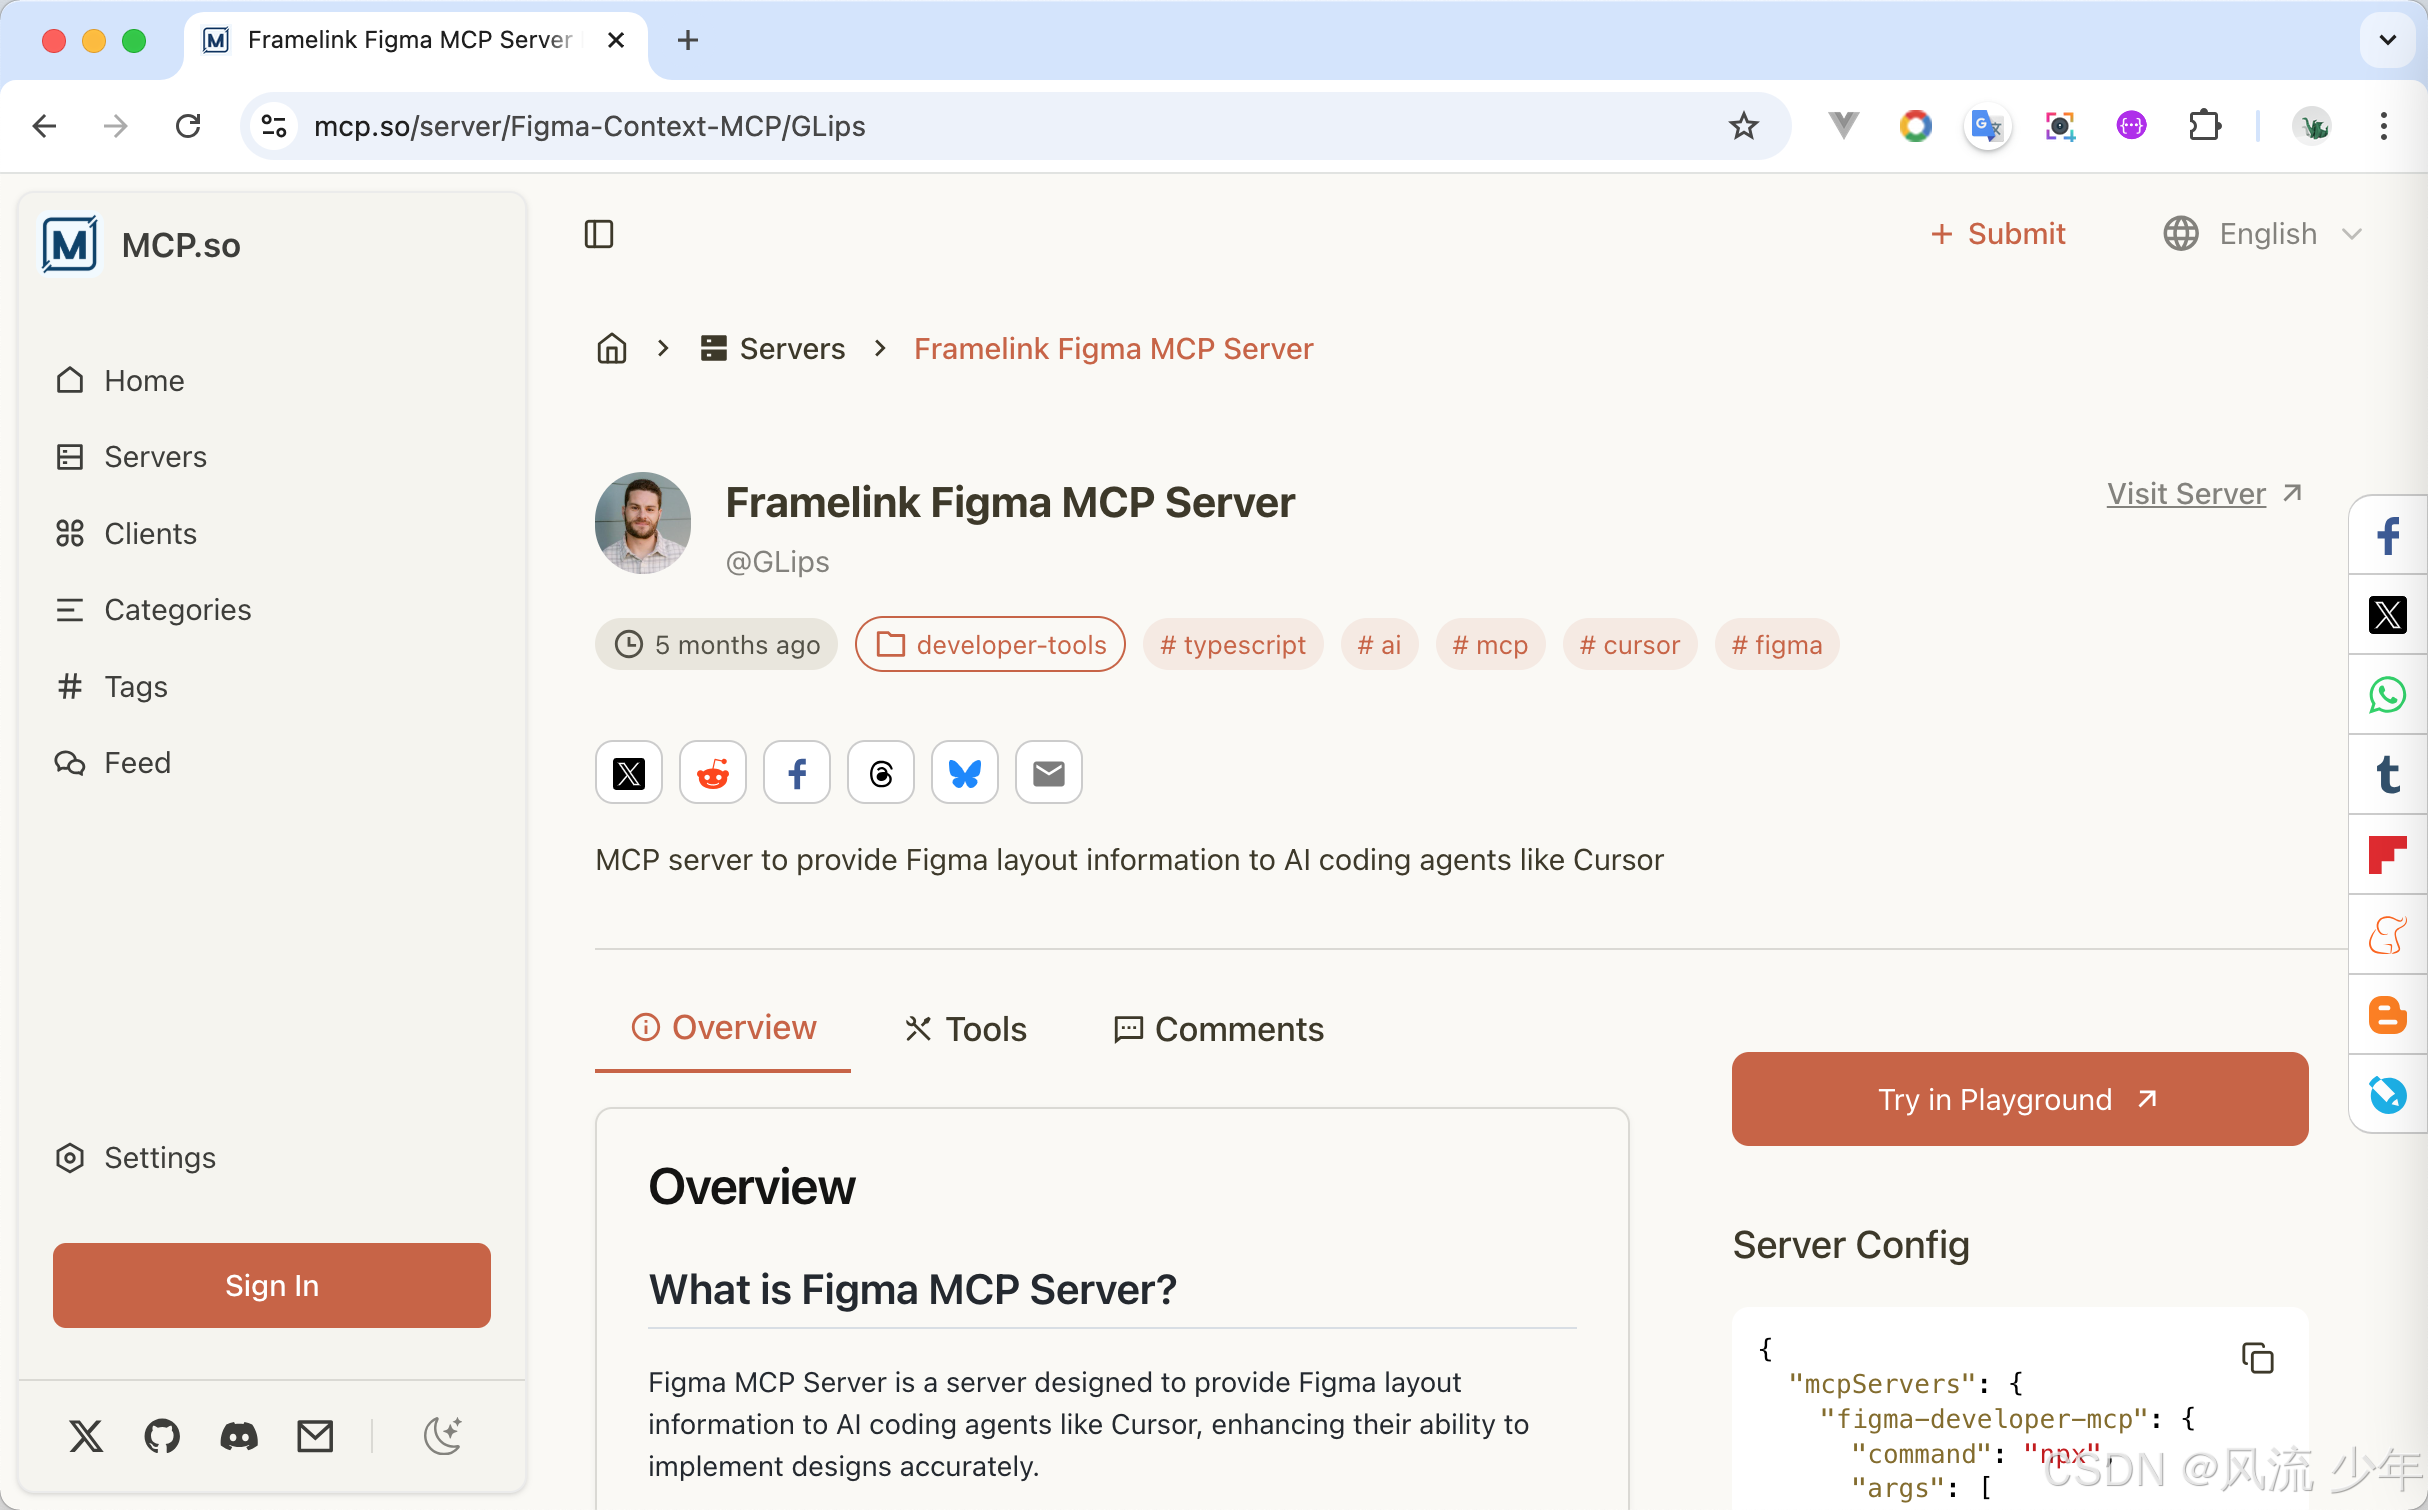Share on Blogger in floating bar

point(2388,1015)
